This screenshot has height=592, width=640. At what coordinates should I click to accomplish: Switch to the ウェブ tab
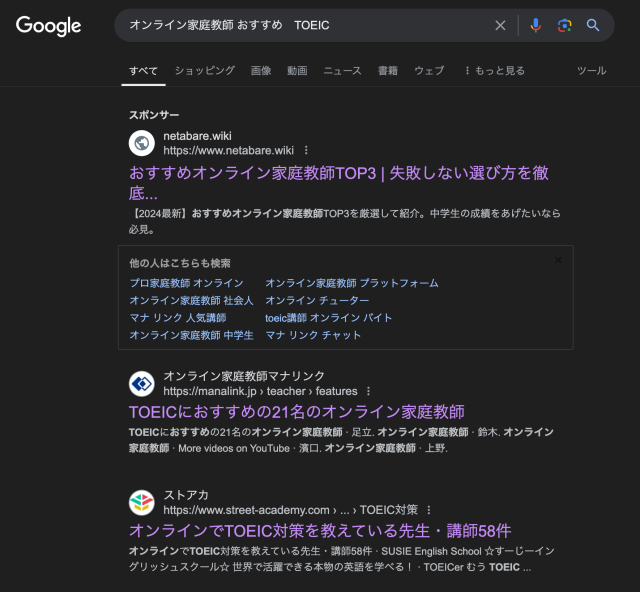(x=429, y=71)
